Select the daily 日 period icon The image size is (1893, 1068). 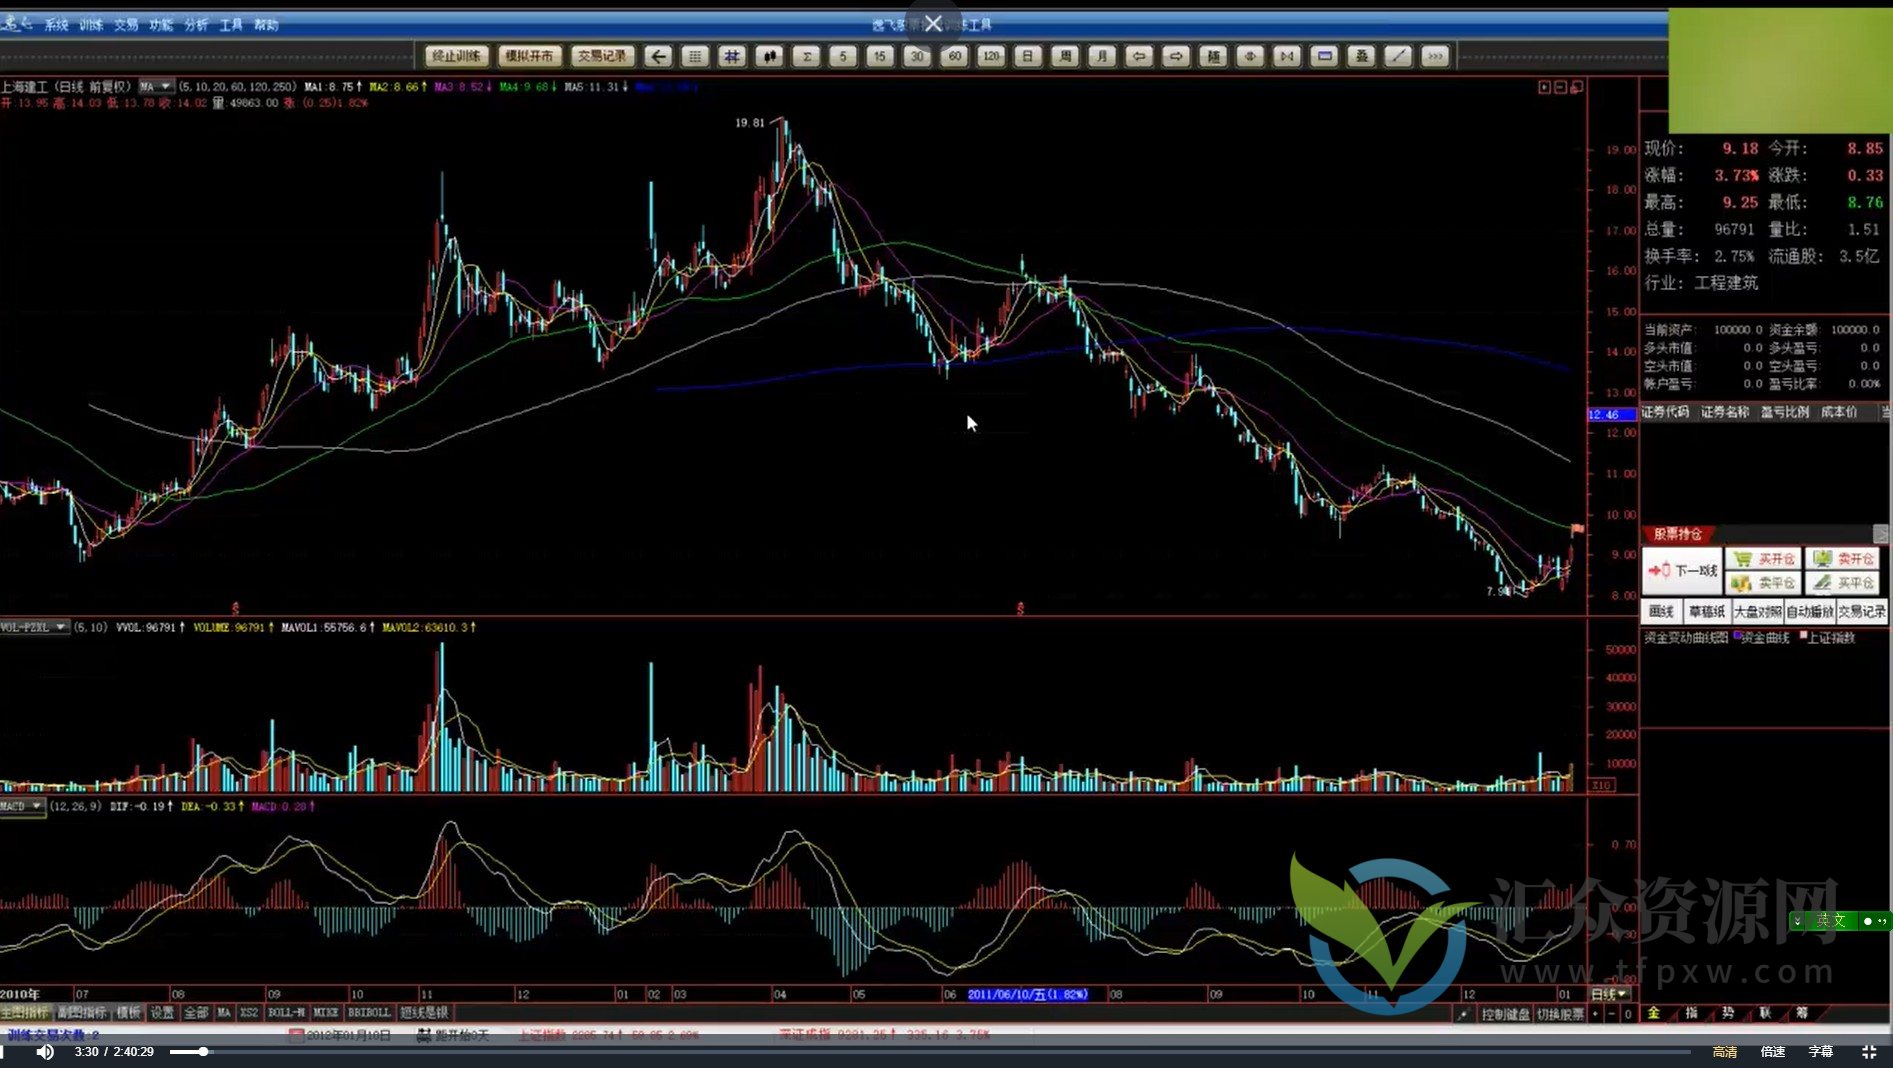[x=1028, y=57]
